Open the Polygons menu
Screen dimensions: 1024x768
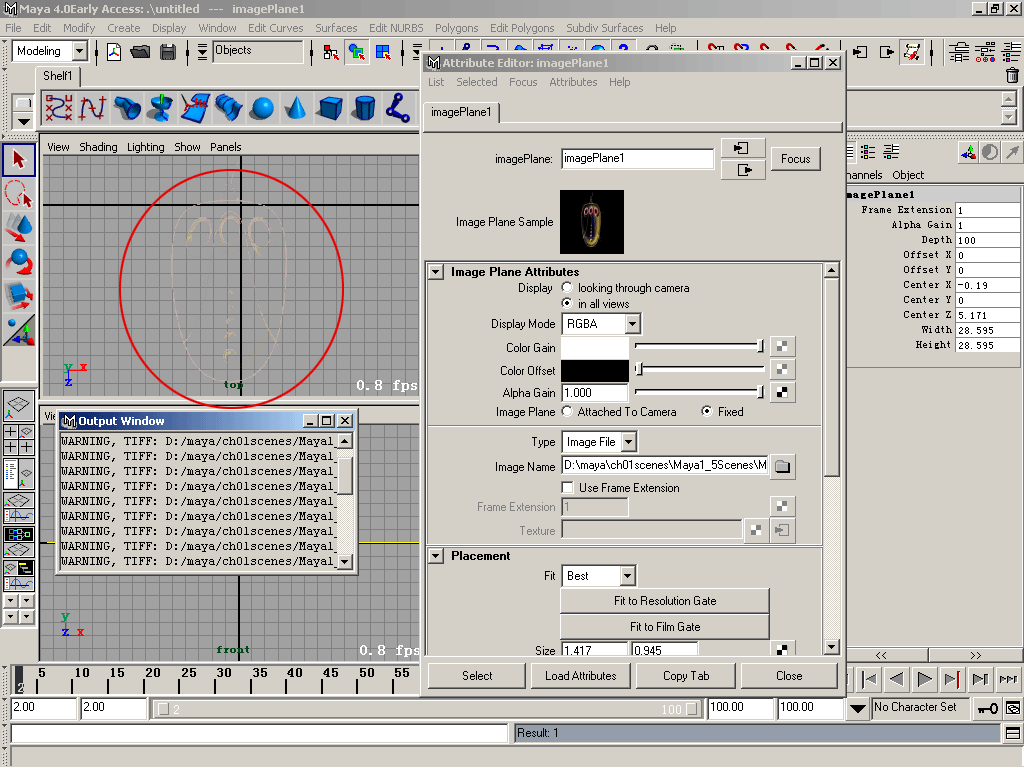coord(456,28)
